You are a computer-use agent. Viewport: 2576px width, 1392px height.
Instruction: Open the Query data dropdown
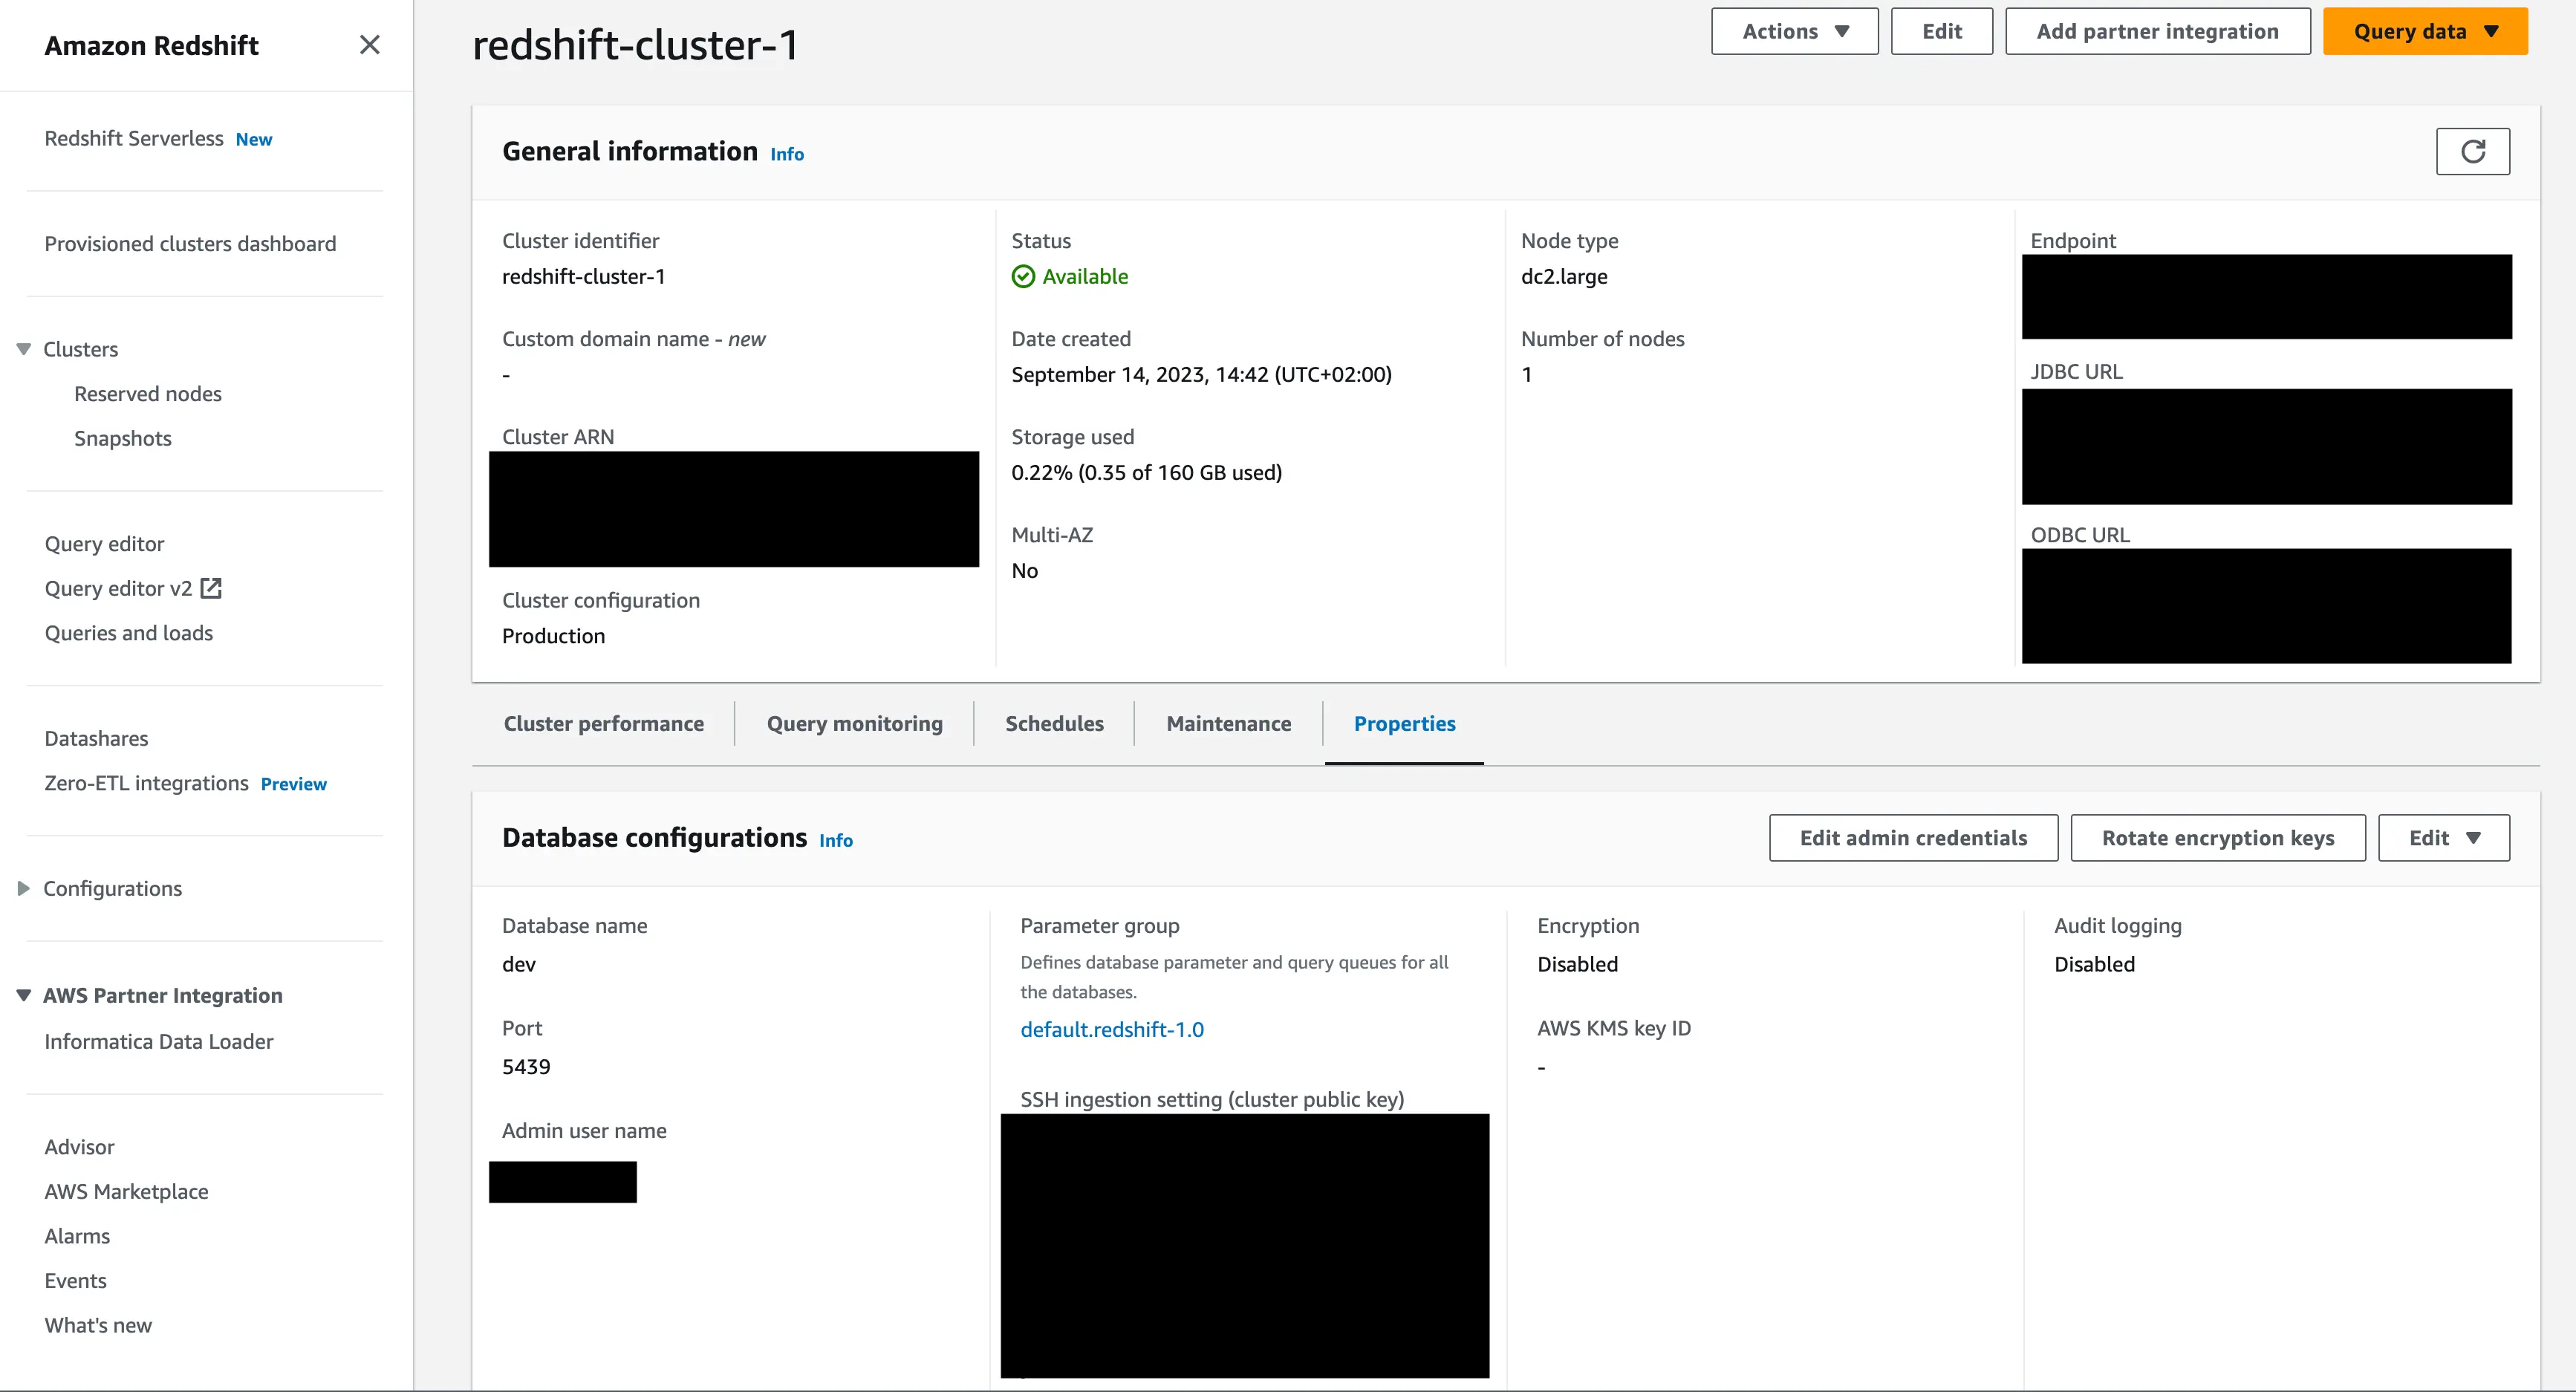2424,31
